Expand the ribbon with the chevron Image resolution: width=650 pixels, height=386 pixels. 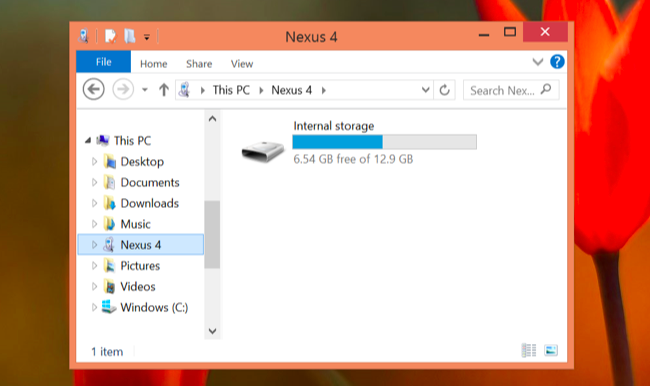[x=538, y=62]
